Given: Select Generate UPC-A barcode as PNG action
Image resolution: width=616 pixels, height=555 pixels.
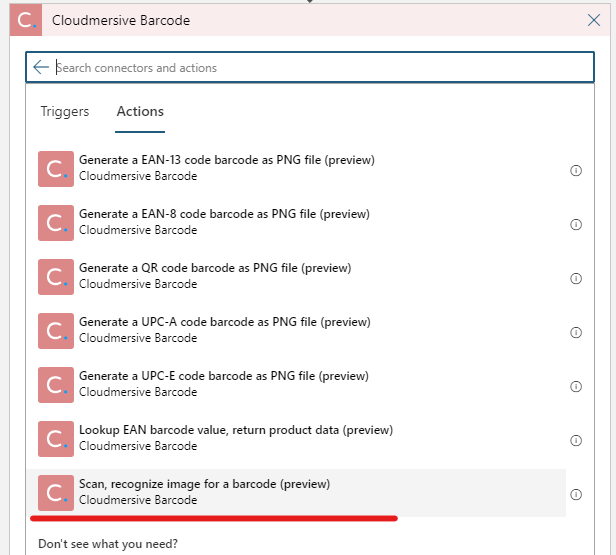Looking at the screenshot, I should (x=225, y=330).
